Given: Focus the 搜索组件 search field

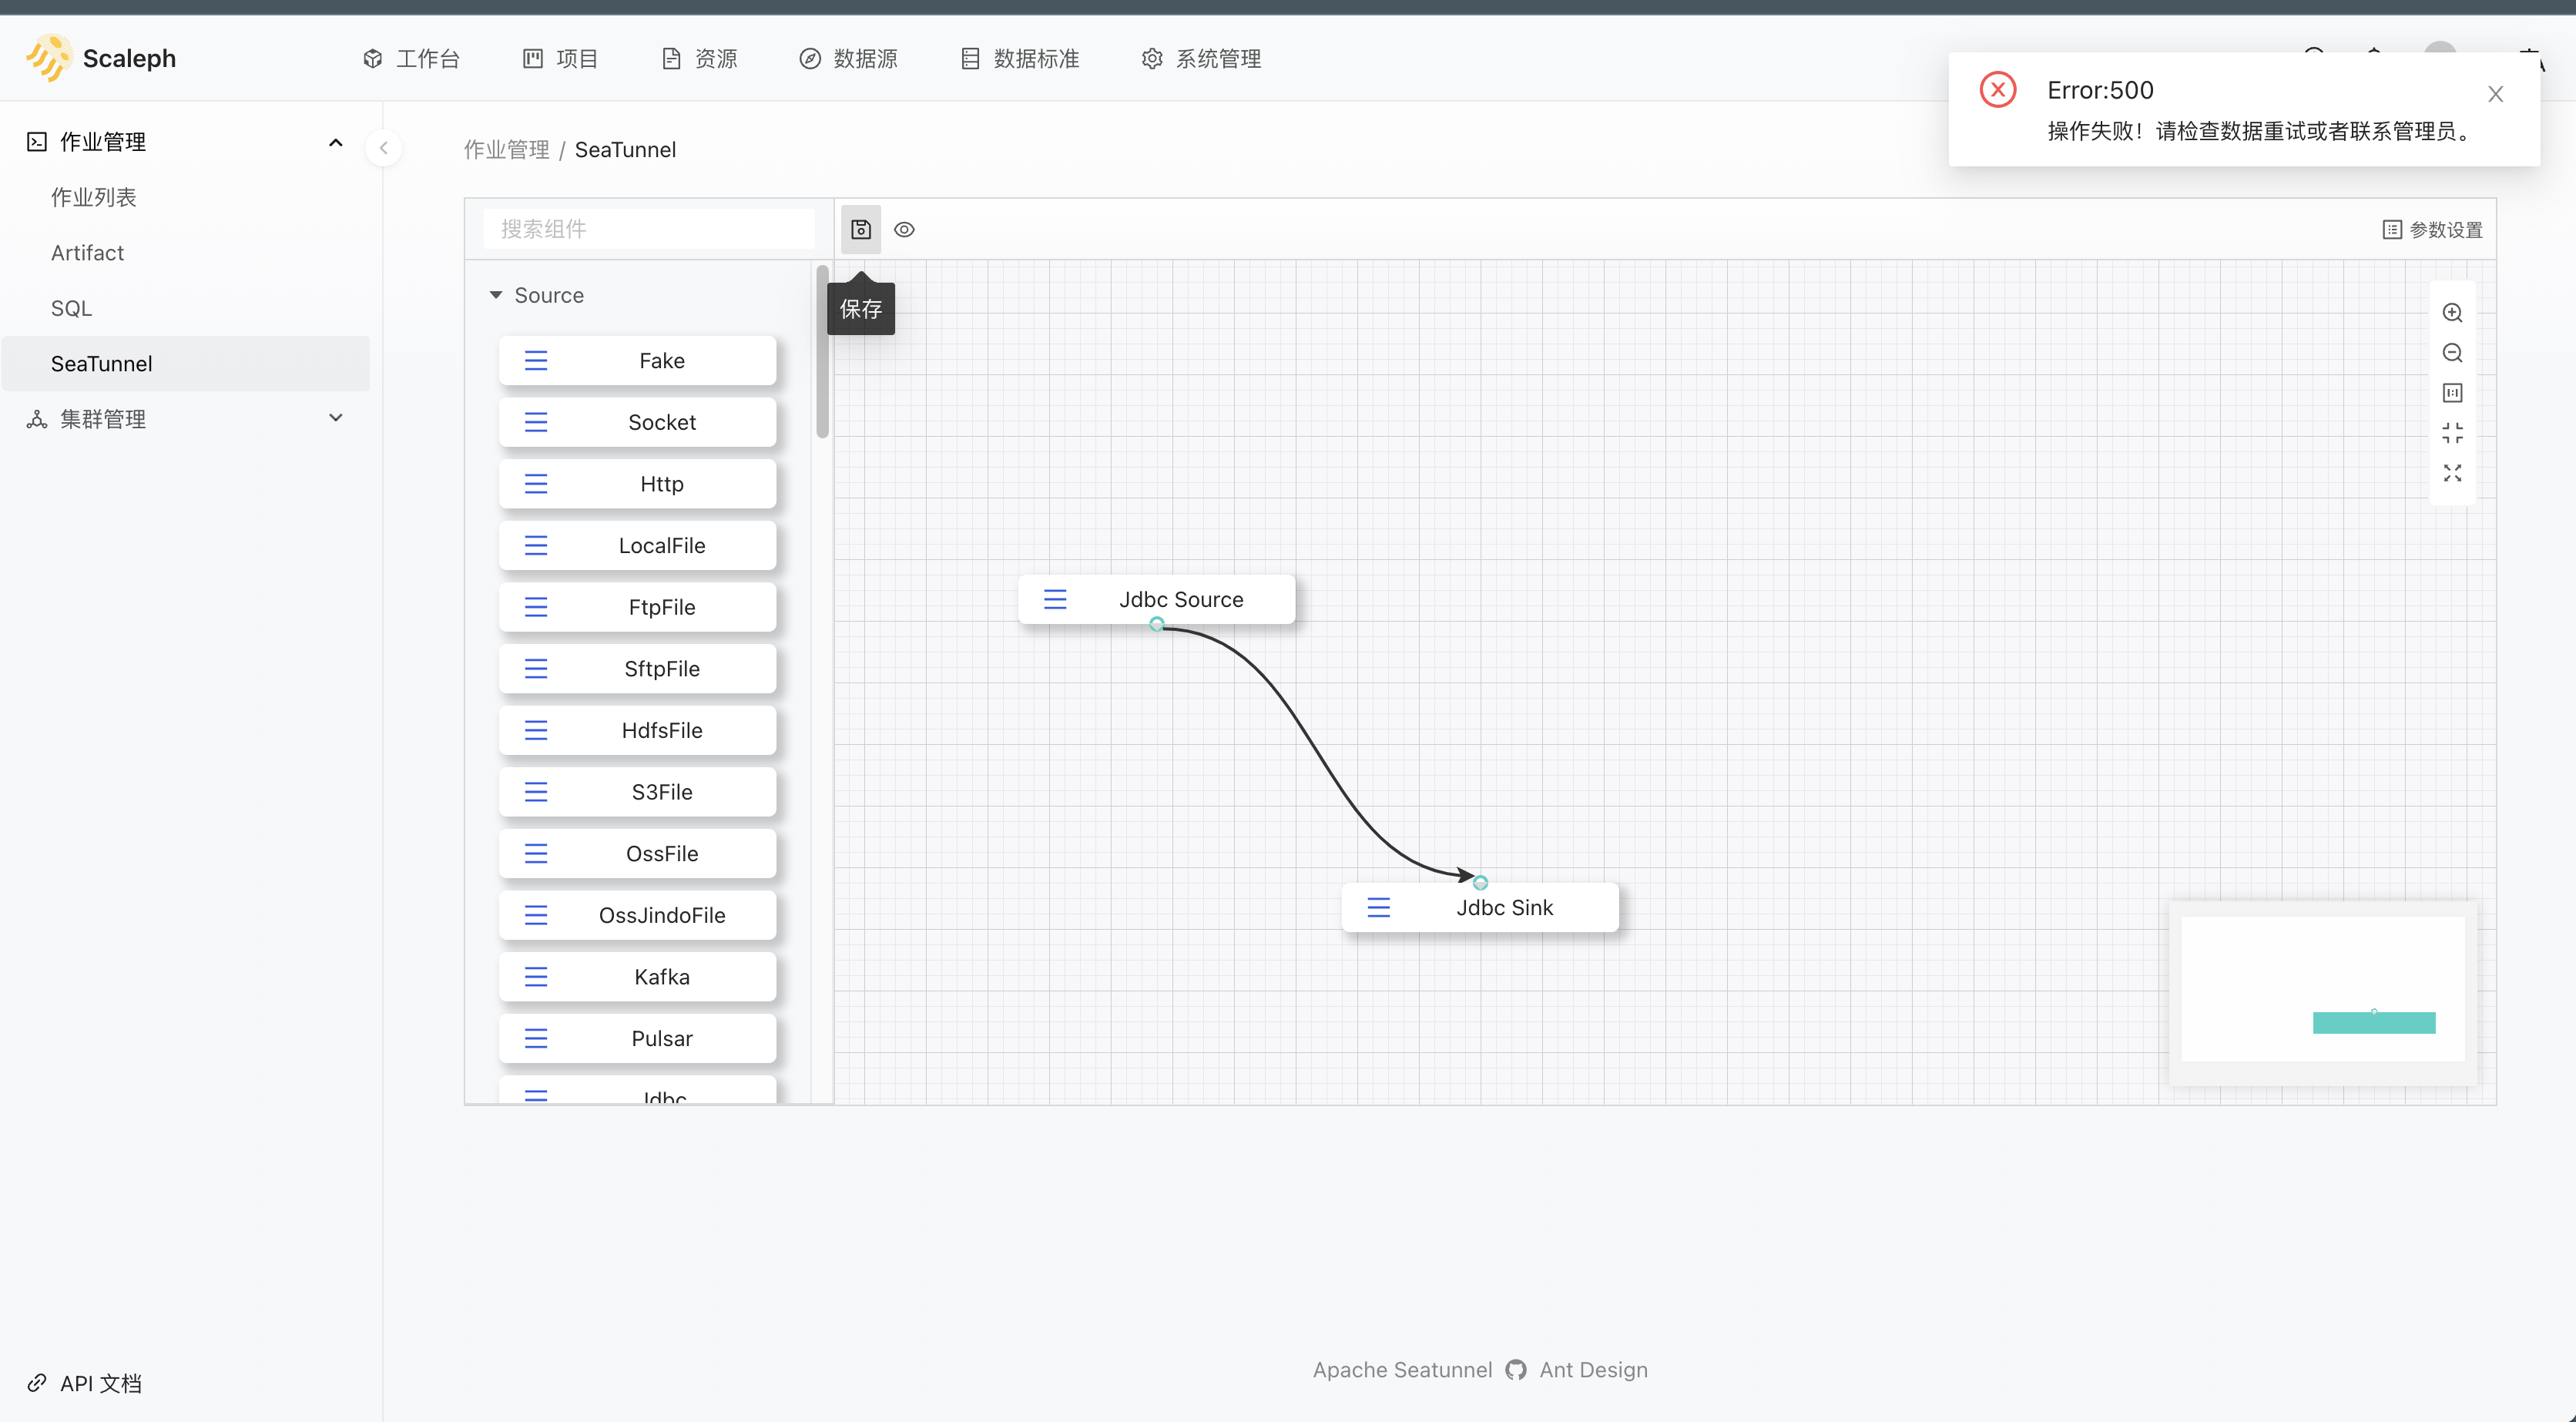Looking at the screenshot, I should 648,229.
